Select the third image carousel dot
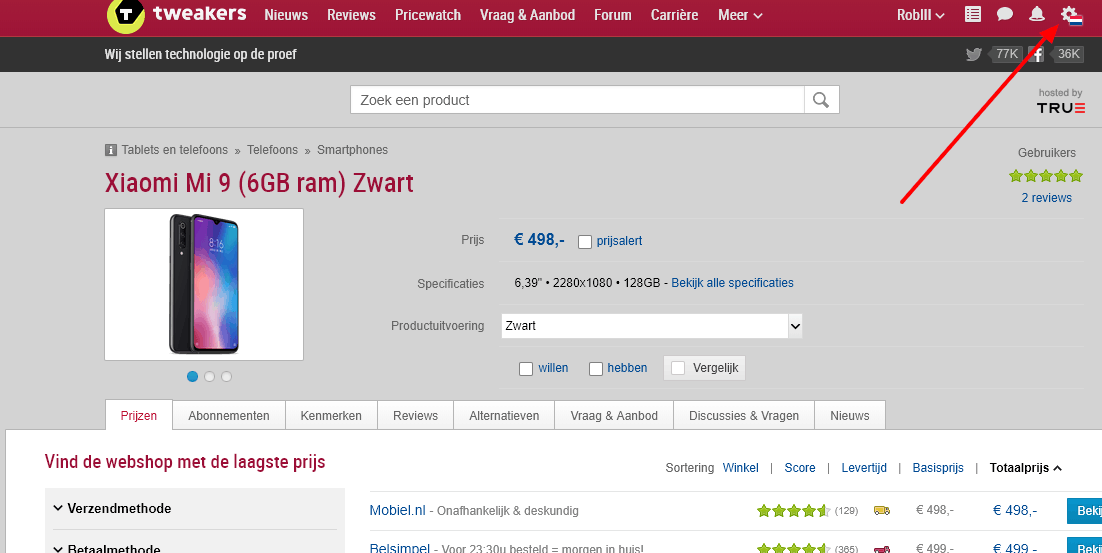1102x553 pixels. pyautogui.click(x=226, y=377)
